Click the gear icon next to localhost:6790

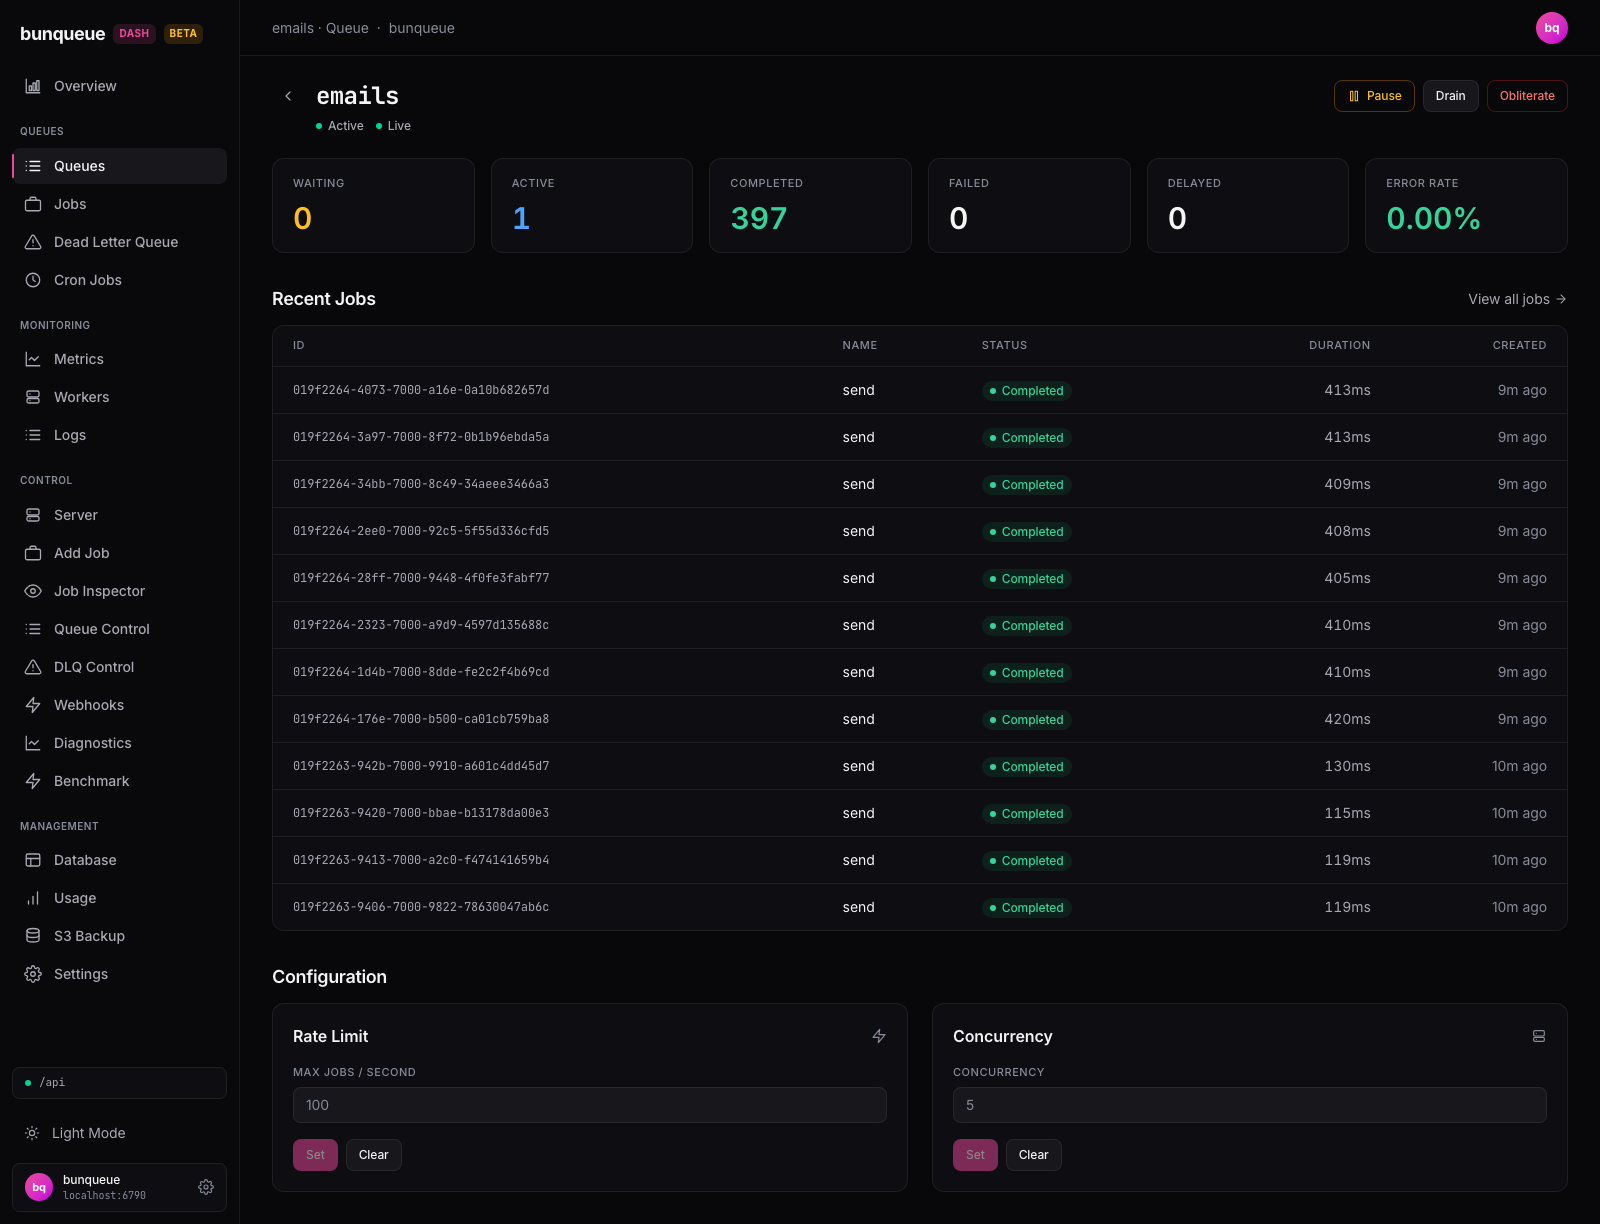(x=206, y=1187)
